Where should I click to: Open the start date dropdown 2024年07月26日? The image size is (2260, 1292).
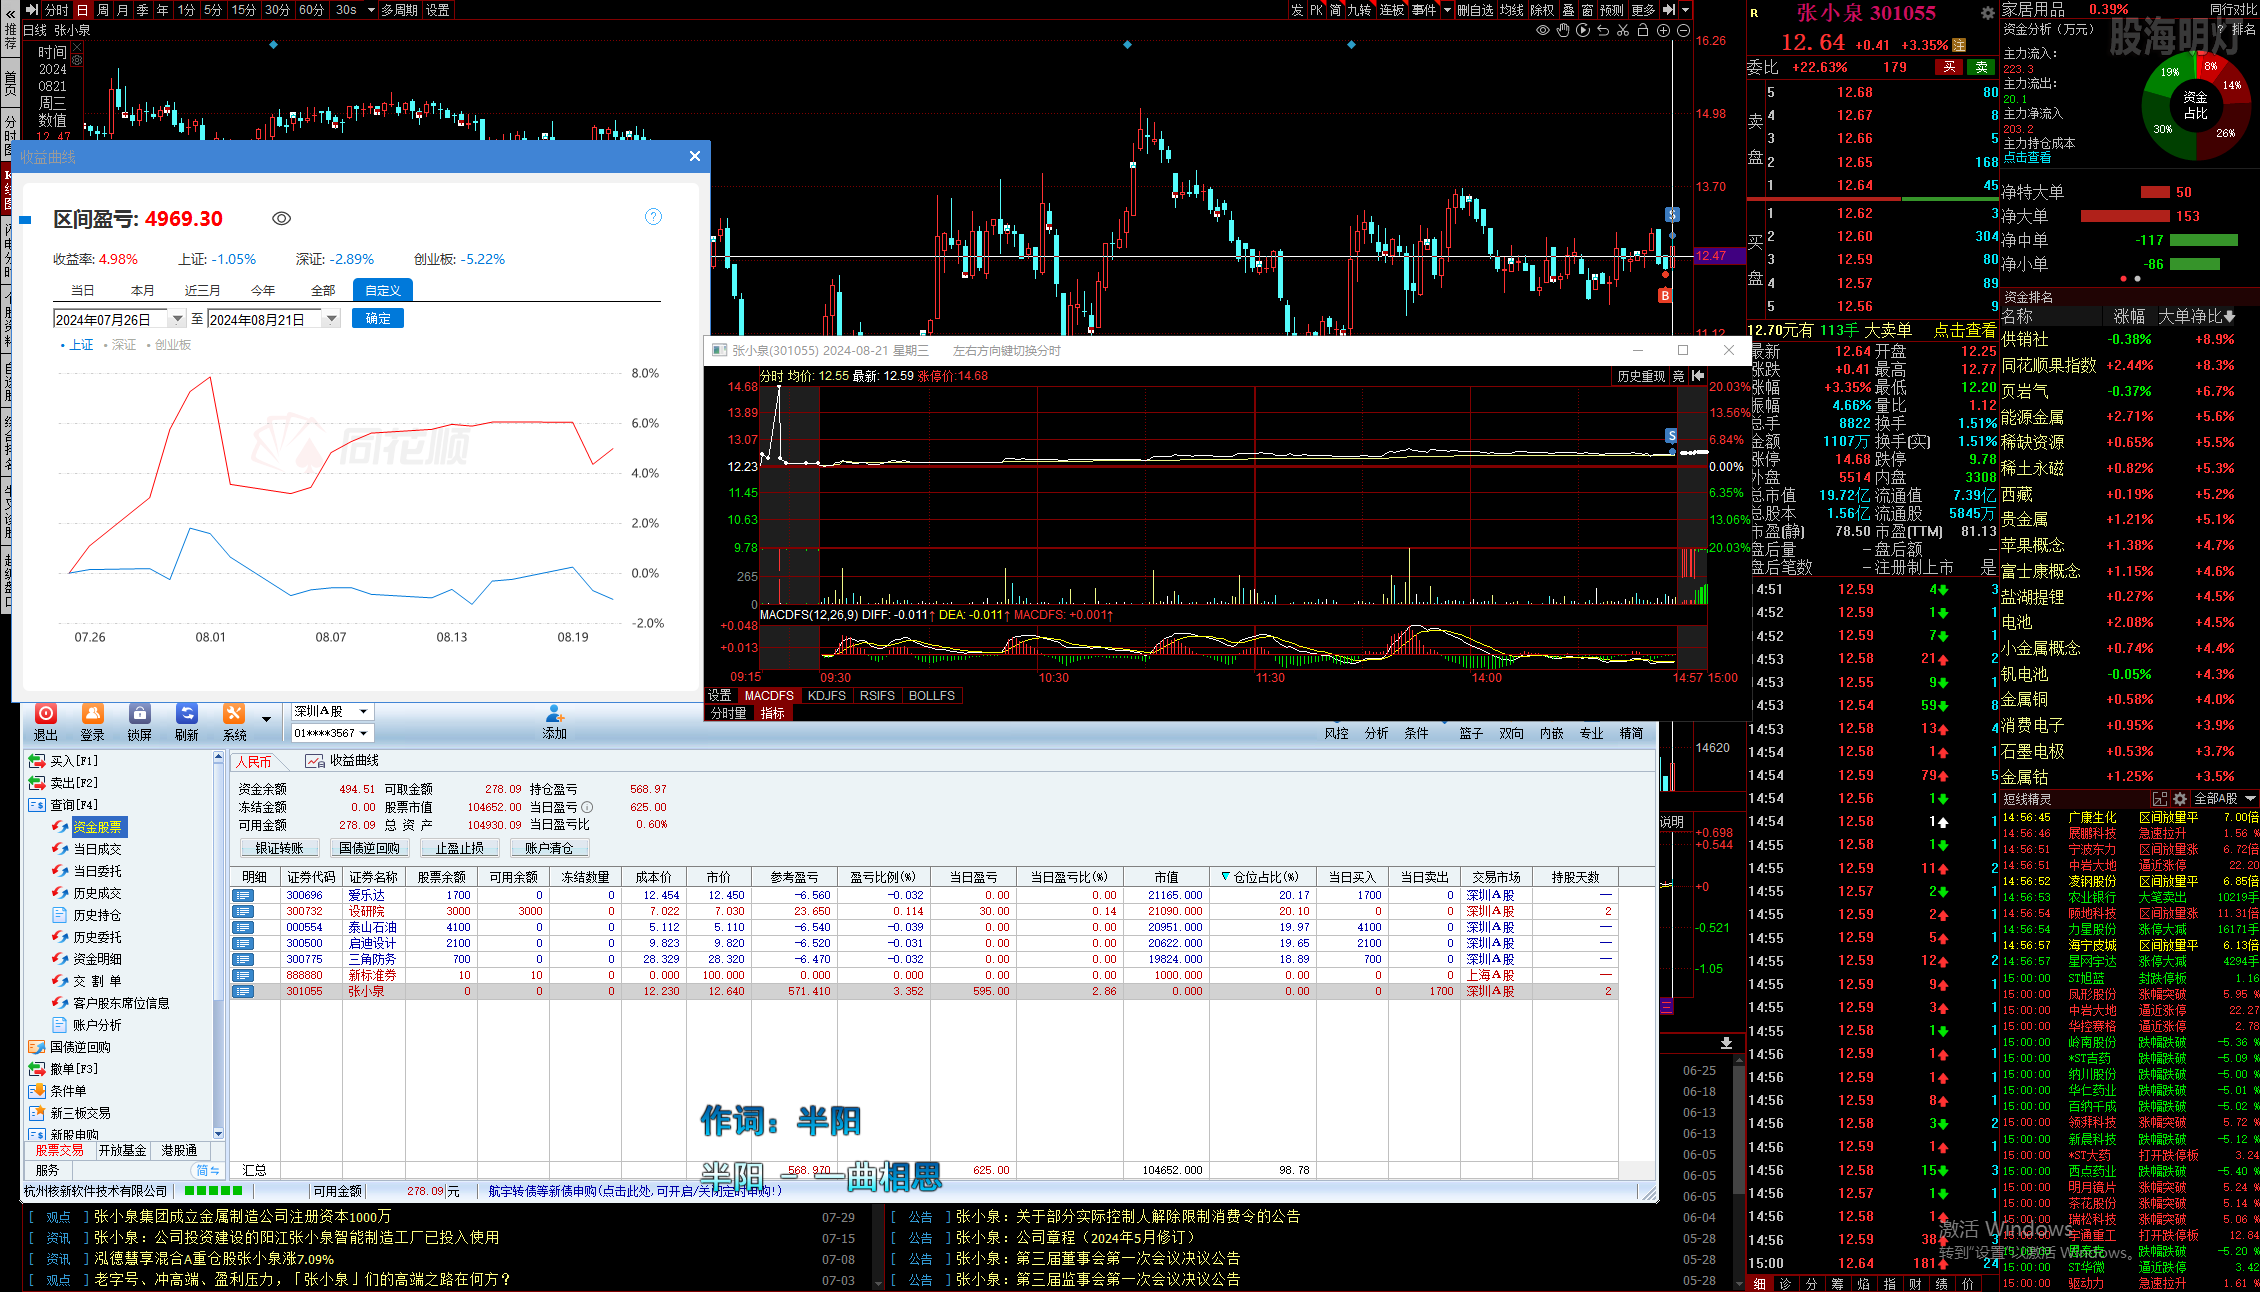coord(177,319)
